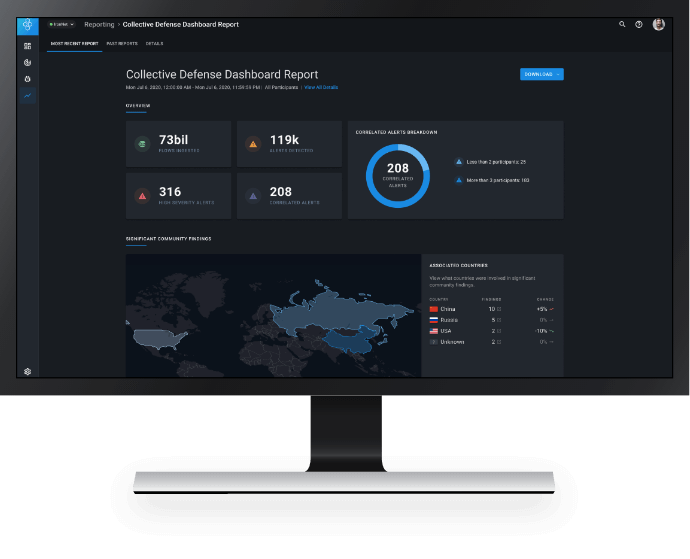Screen dimensions: 690x559
Task: Open China findings external link icon
Action: pos(499,309)
